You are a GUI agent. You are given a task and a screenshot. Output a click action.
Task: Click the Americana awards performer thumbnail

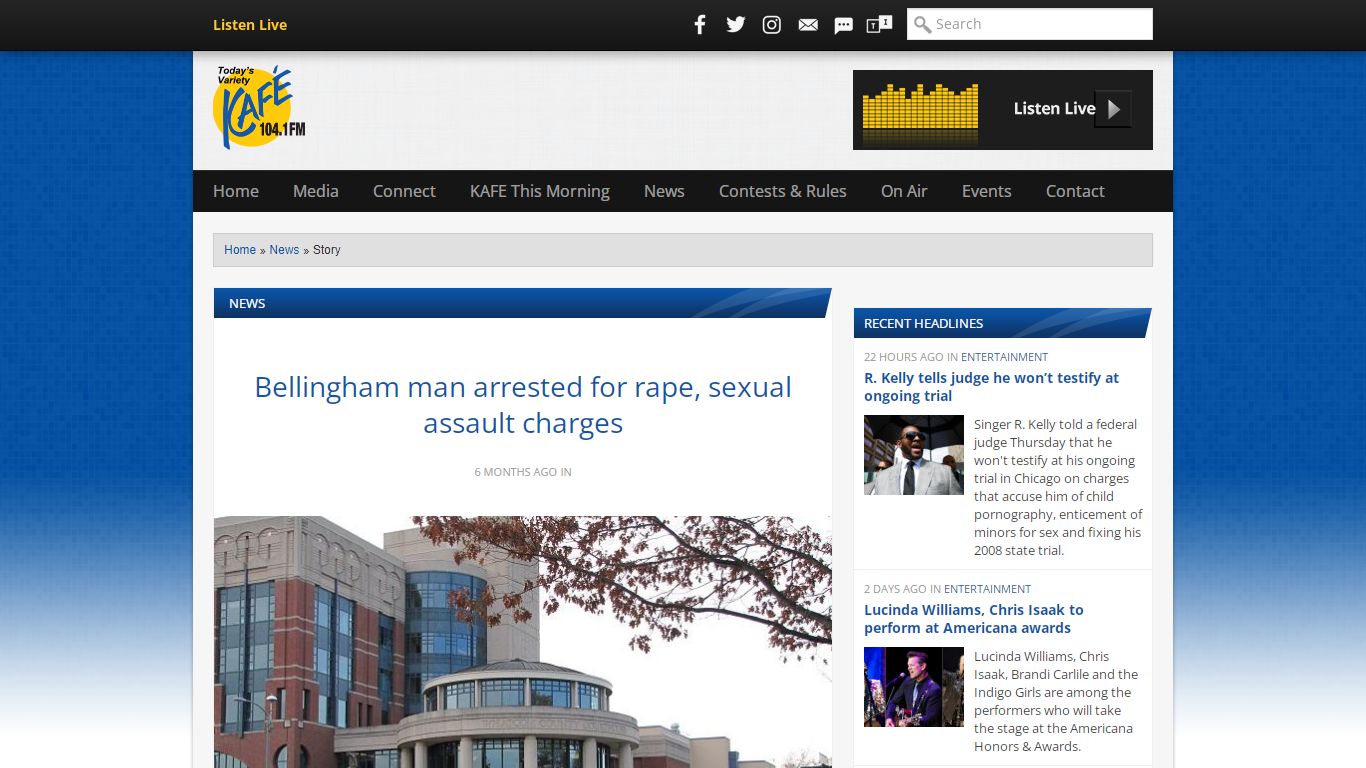click(914, 687)
